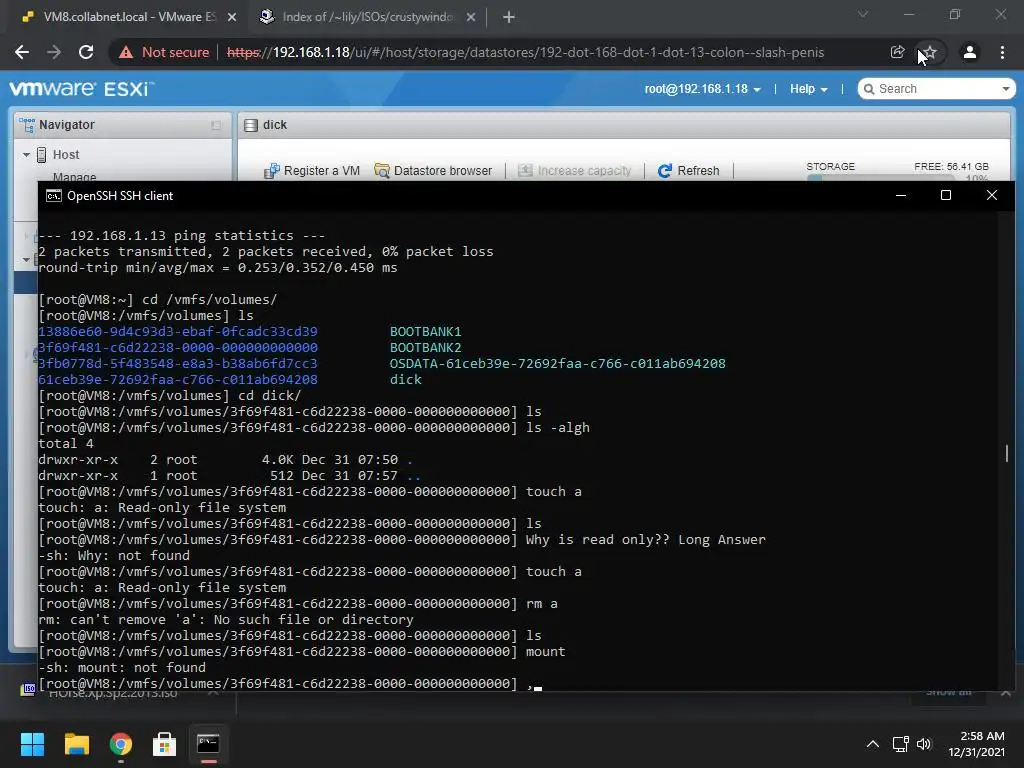The image size is (1024, 768).
Task: Click the Chrome tab search chevron
Action: coord(863,14)
